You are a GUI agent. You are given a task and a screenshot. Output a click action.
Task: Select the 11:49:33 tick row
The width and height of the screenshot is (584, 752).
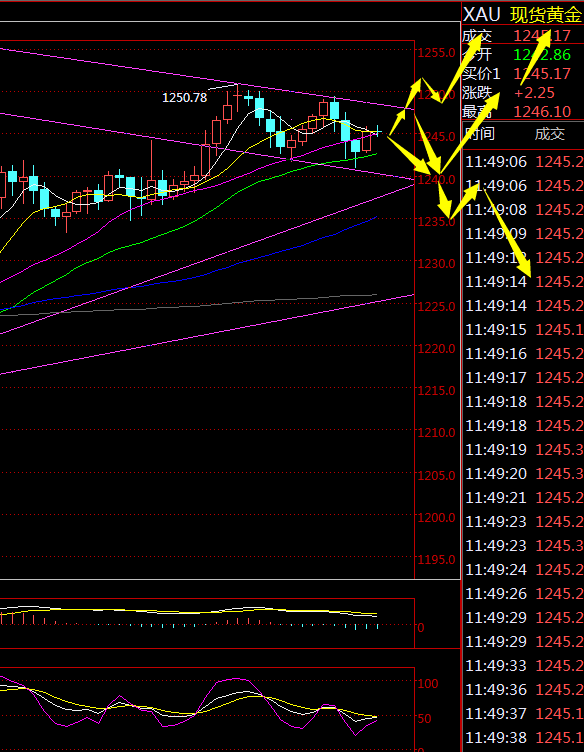coord(524,666)
